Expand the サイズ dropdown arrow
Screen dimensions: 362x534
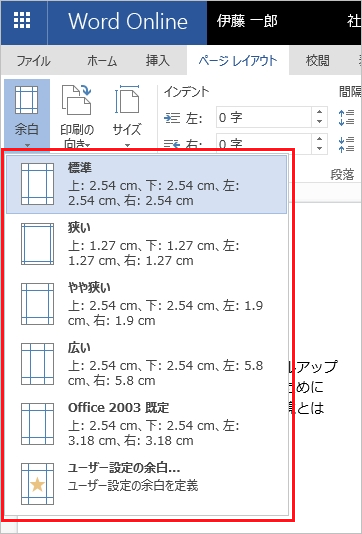(x=127, y=145)
